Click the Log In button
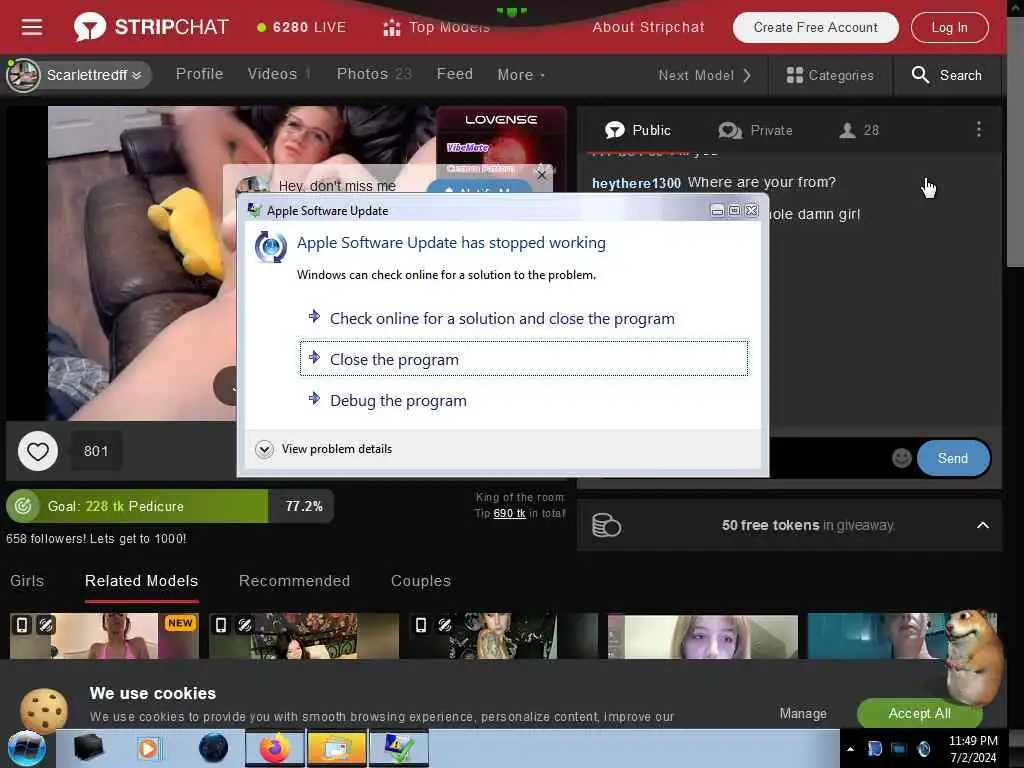 pos(949,27)
